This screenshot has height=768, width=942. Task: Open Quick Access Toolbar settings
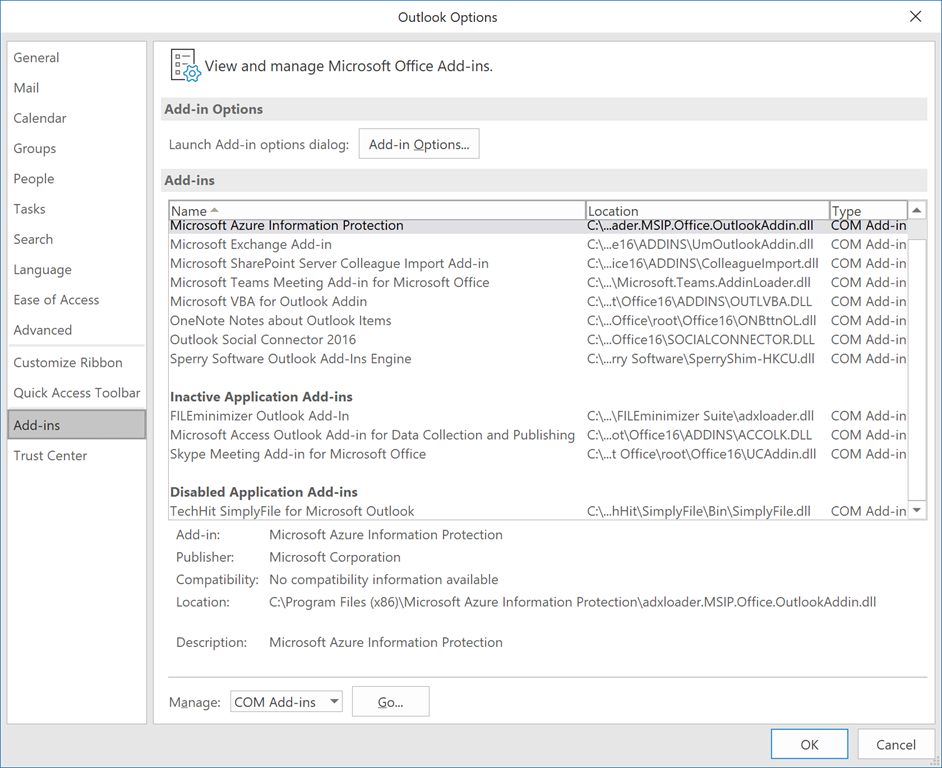(77, 393)
